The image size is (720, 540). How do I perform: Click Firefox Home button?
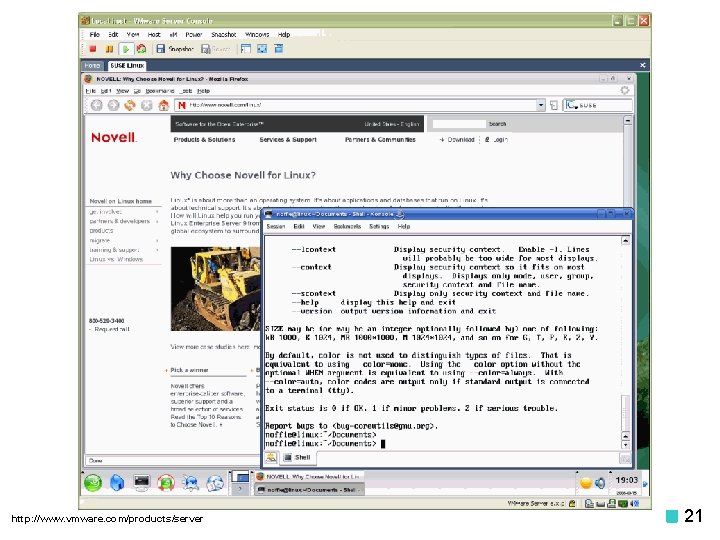pyautogui.click(x=163, y=106)
